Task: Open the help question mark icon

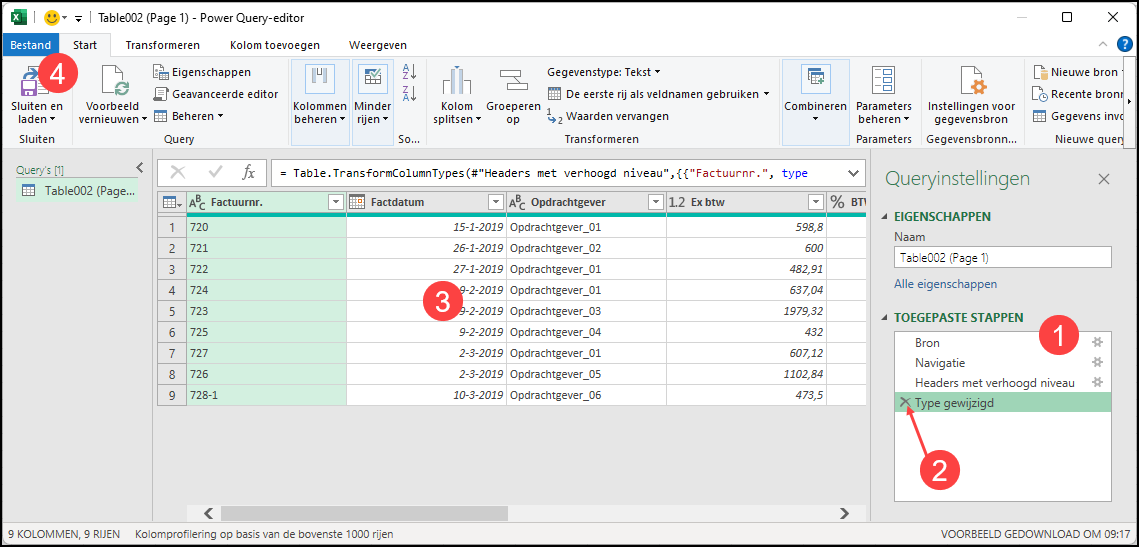Action: 1124,44
